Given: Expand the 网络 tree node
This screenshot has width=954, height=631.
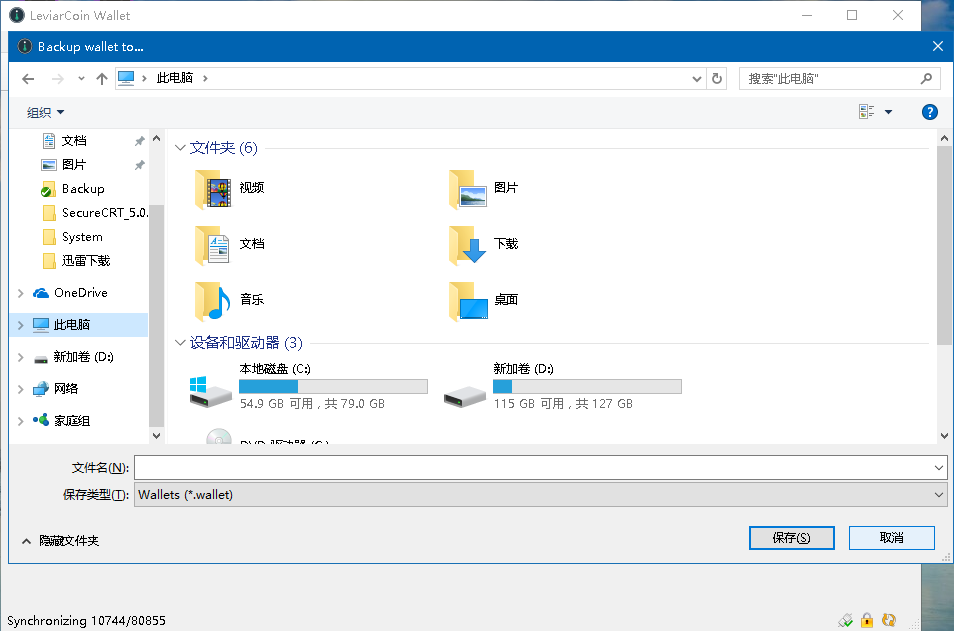Looking at the screenshot, I should (x=21, y=389).
